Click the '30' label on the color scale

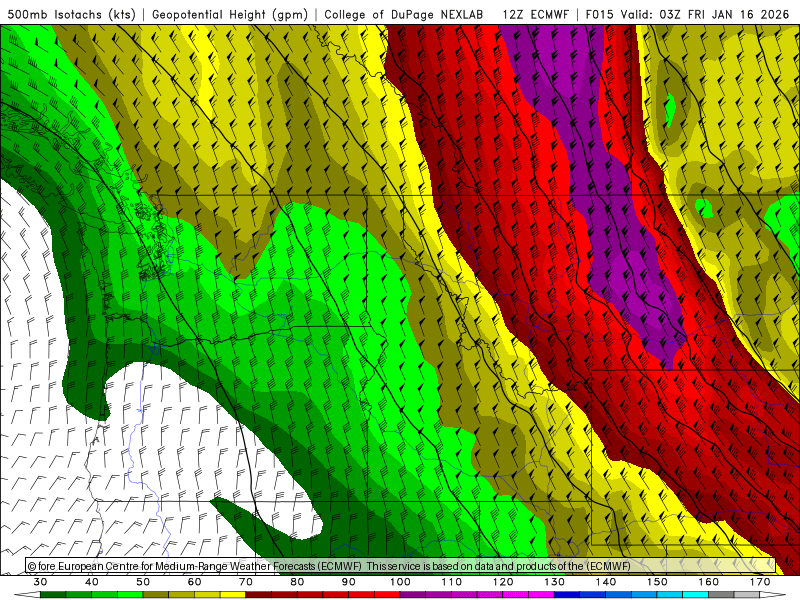[x=40, y=582]
